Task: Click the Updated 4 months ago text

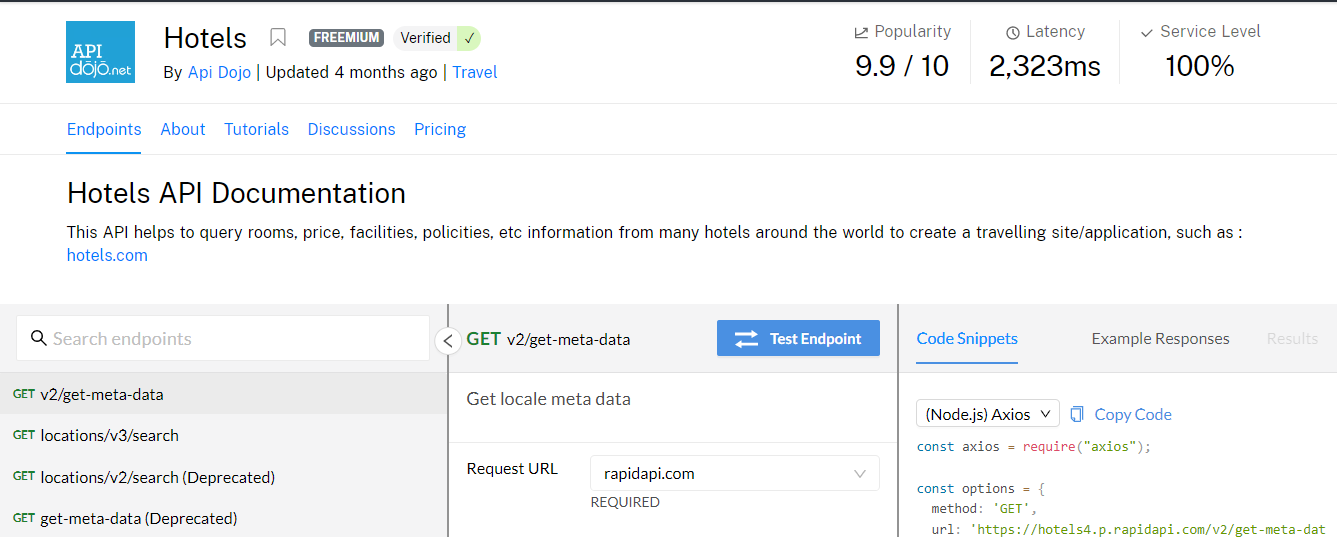Action: (x=351, y=72)
